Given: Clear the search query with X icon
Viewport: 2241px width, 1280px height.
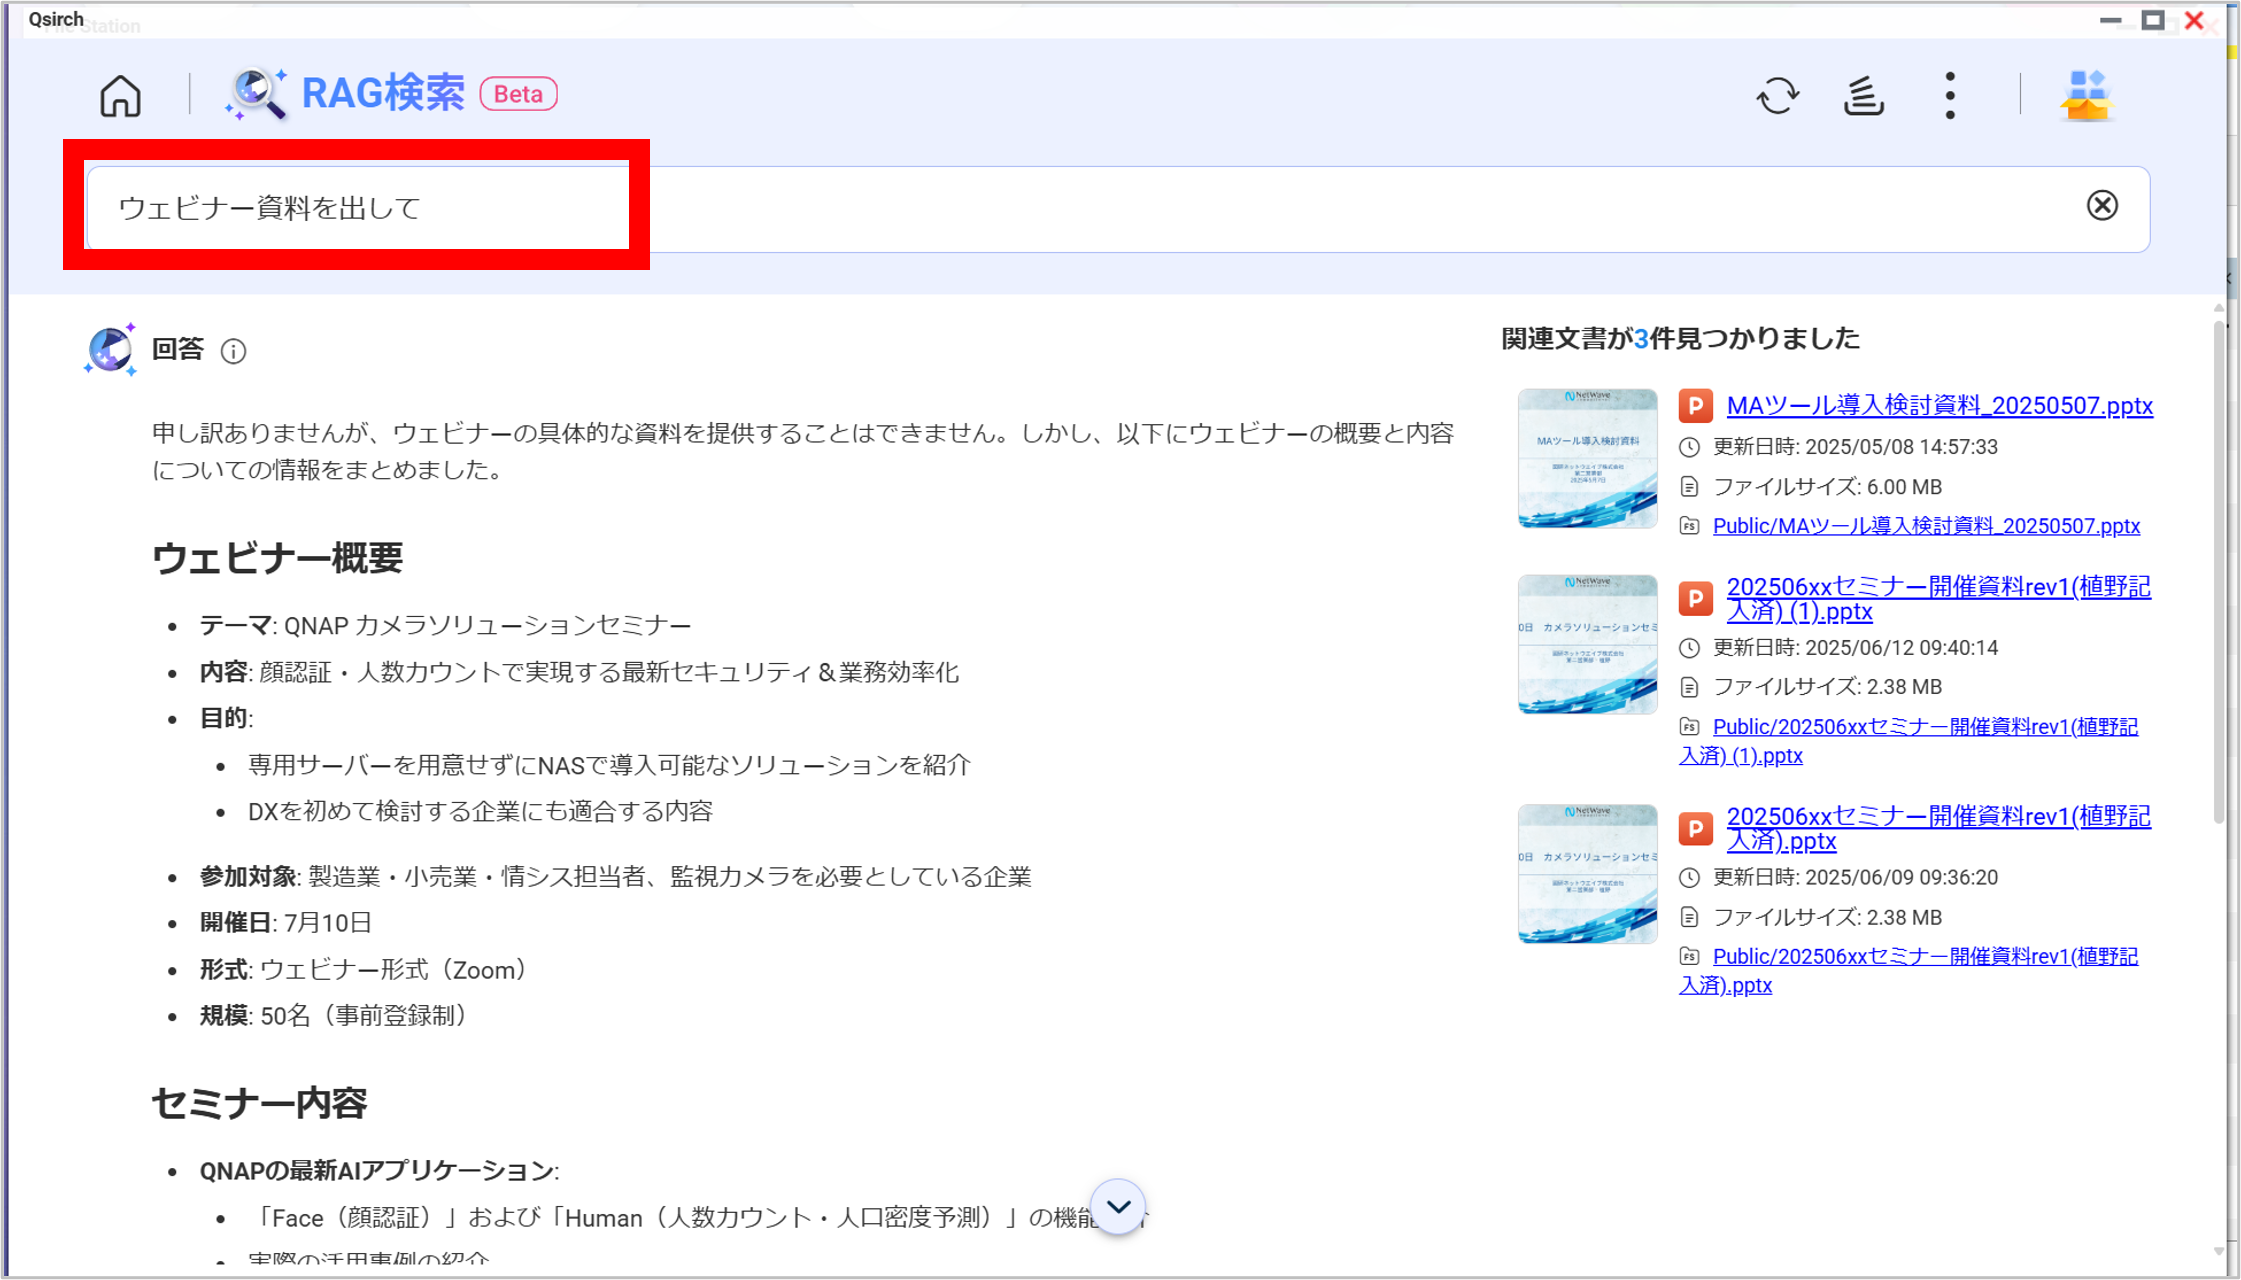Looking at the screenshot, I should coord(2102,206).
